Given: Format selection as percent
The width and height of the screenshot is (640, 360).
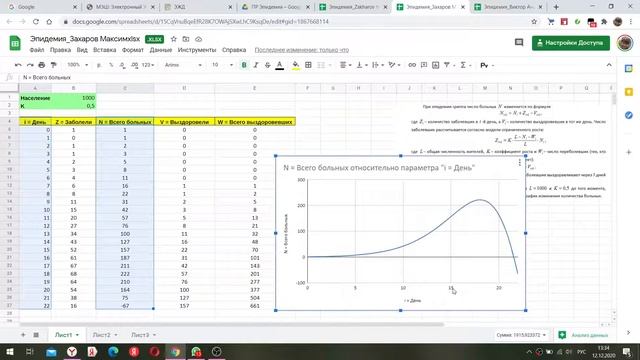Looking at the screenshot, I should tap(111, 65).
